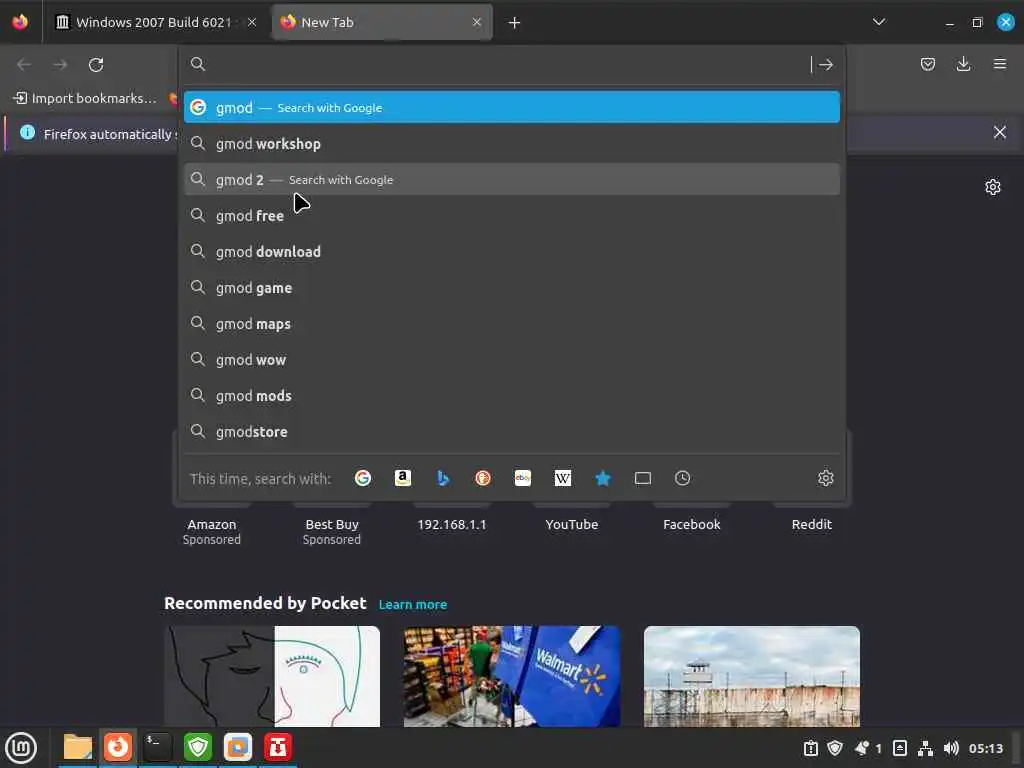Open the Facebook shortcut
This screenshot has width=1024, height=768.
(x=692, y=524)
